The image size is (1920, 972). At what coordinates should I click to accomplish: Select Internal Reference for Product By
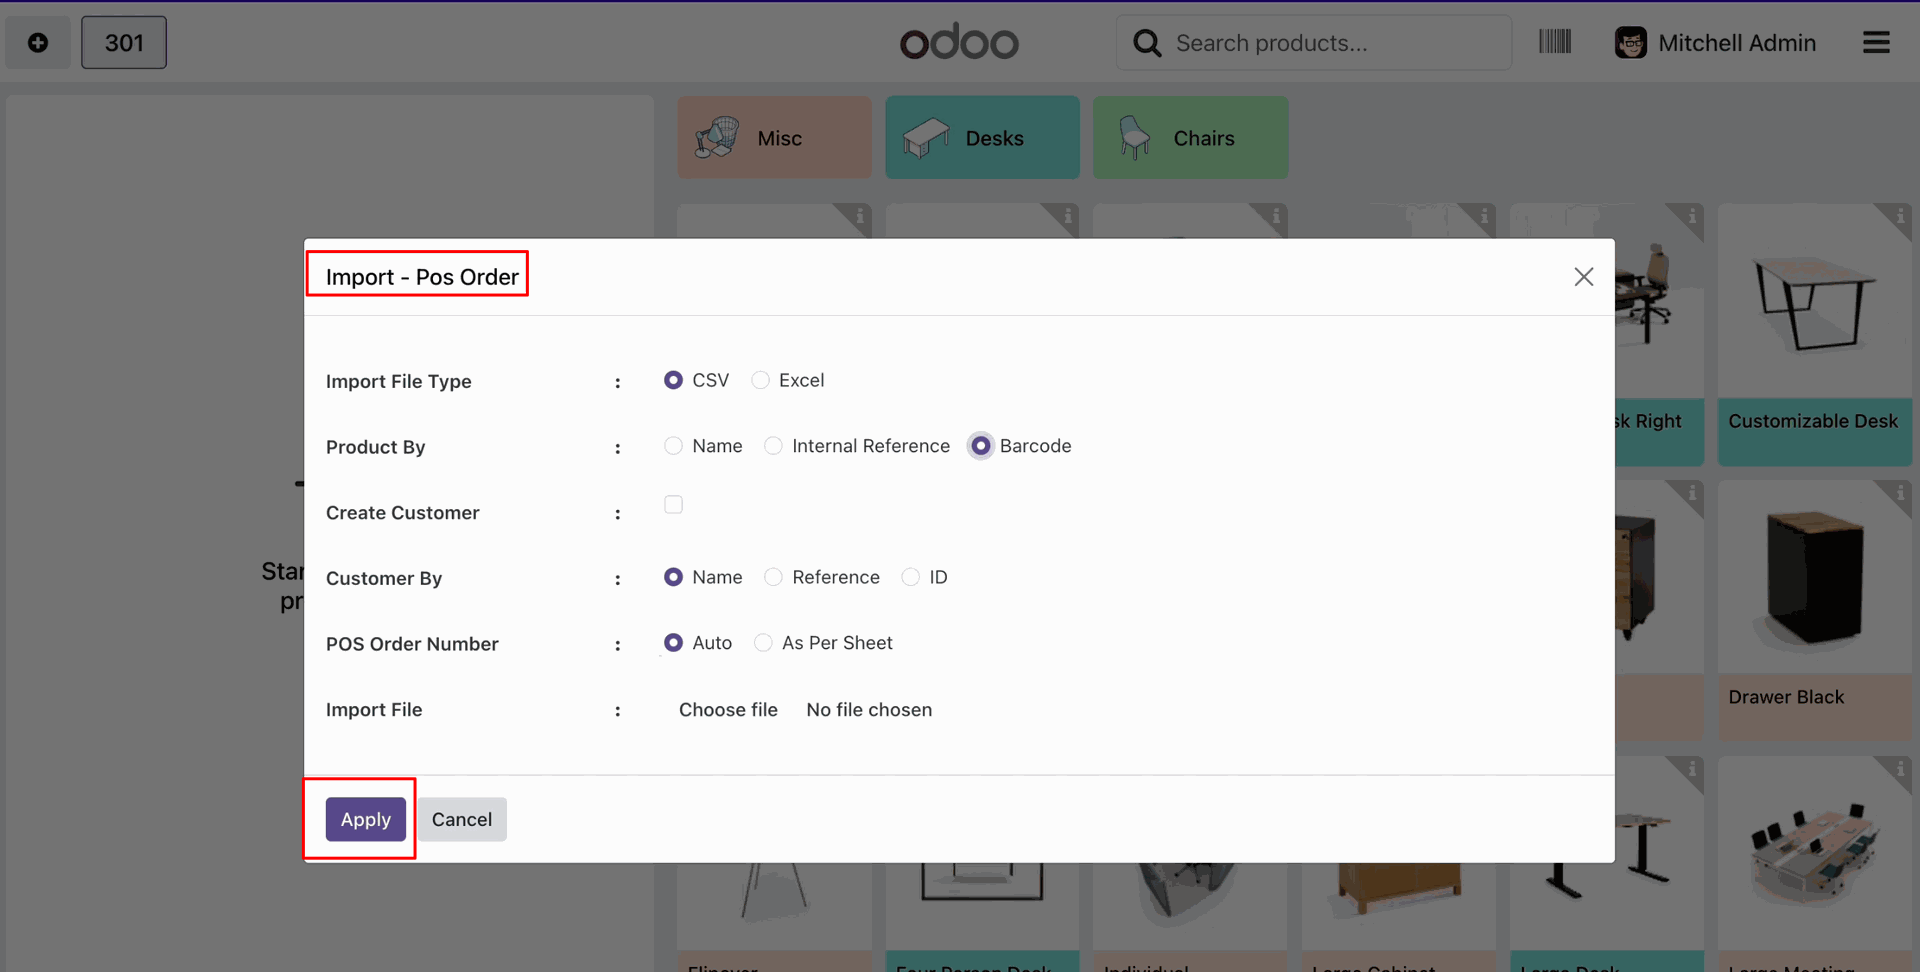coord(774,446)
